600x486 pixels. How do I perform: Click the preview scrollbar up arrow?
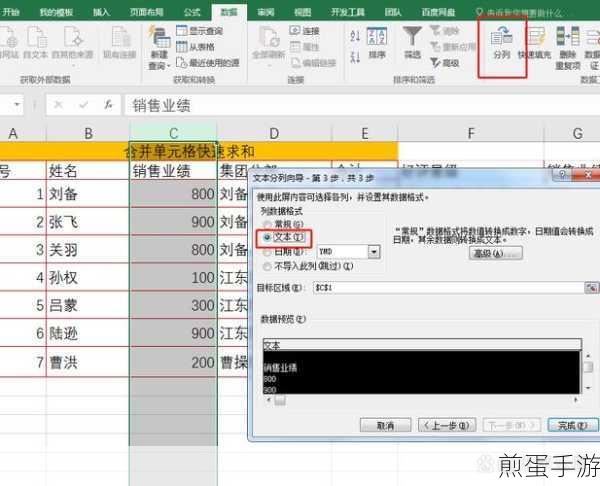click(588, 356)
